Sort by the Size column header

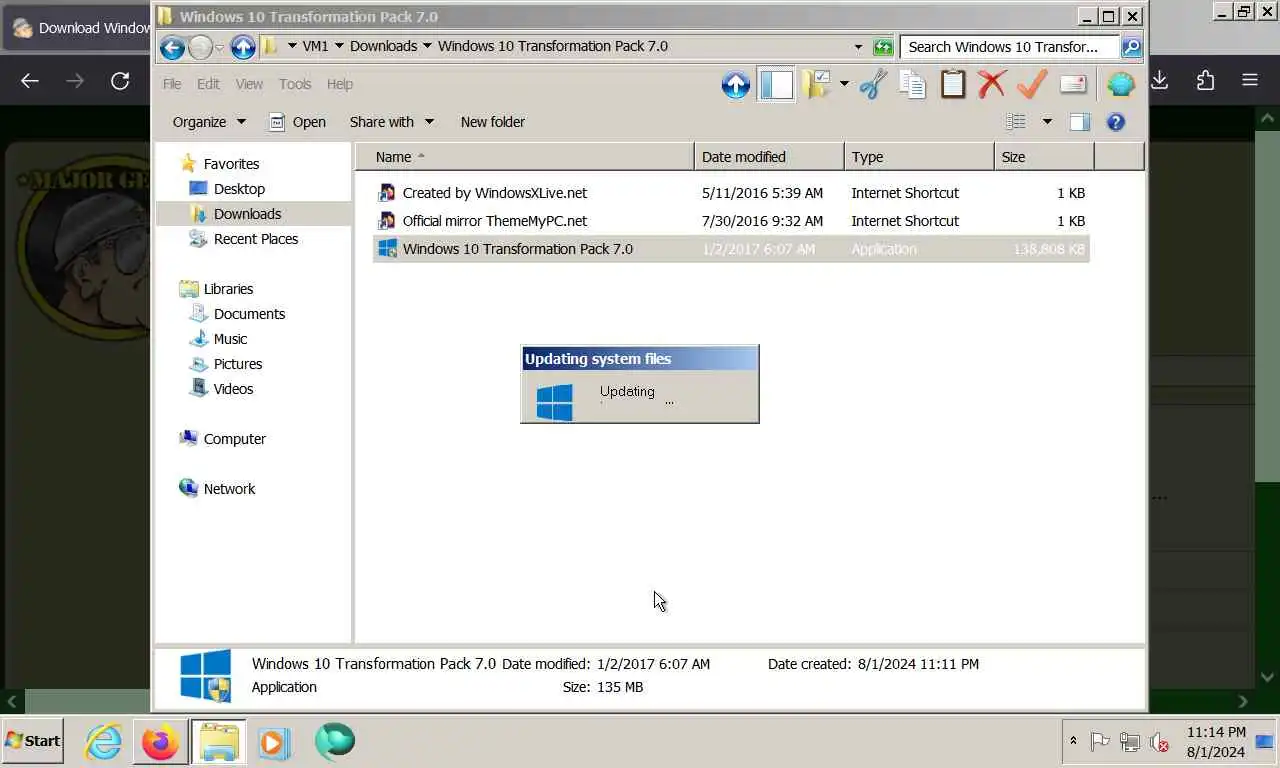coord(1044,157)
